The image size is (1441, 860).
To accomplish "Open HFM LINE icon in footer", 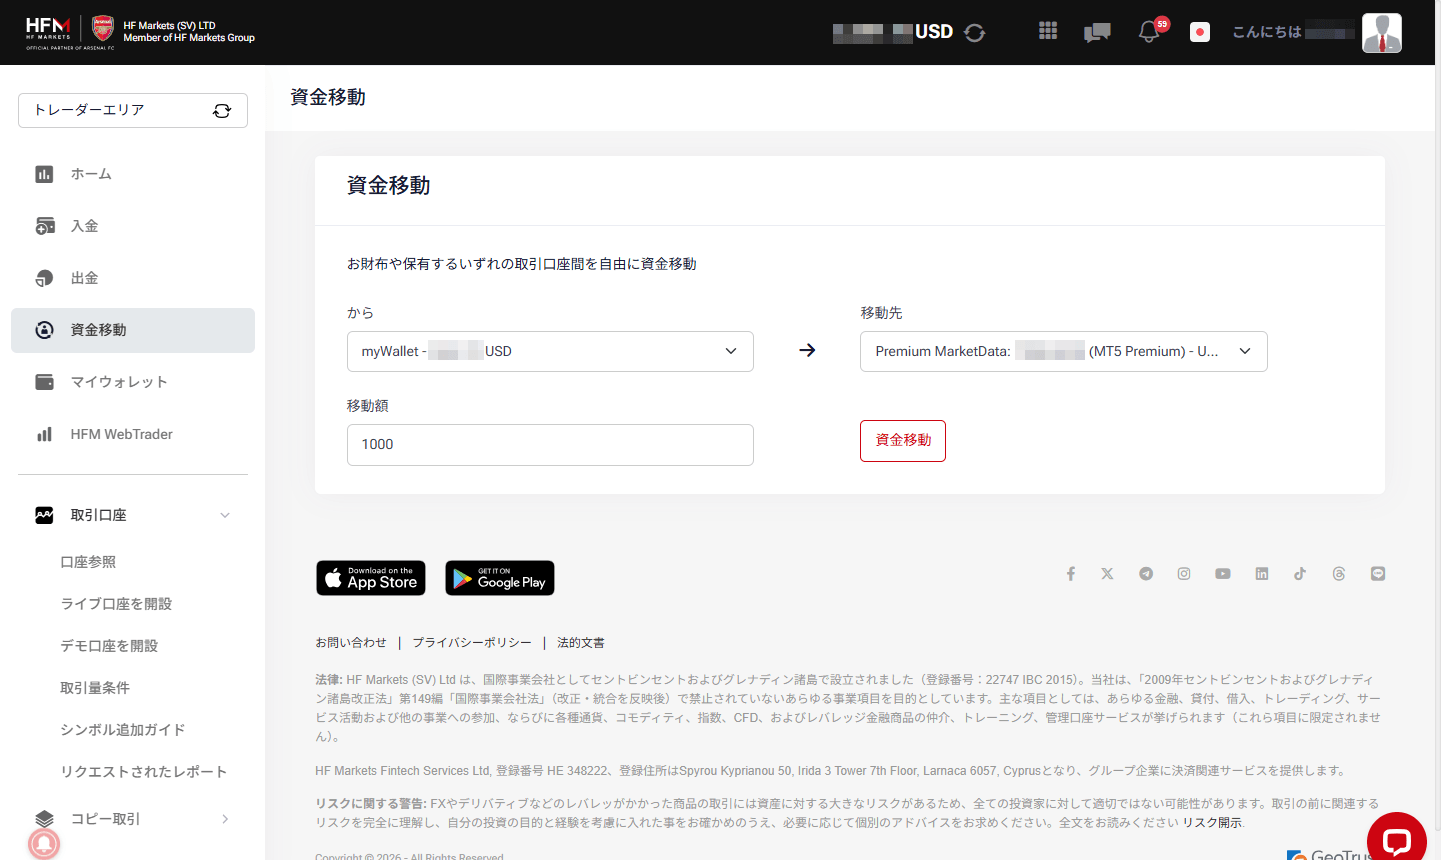I will coord(1378,574).
